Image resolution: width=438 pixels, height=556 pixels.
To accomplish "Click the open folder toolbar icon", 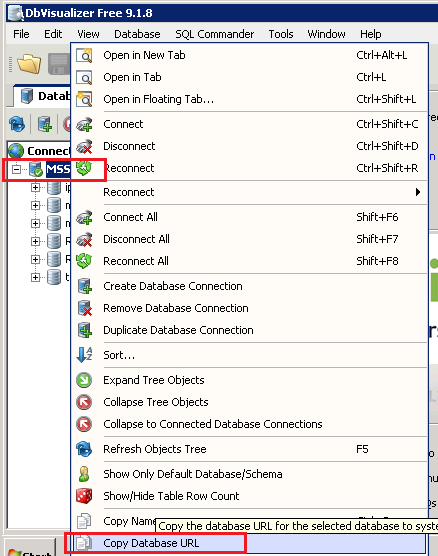I will pyautogui.click(x=29, y=63).
